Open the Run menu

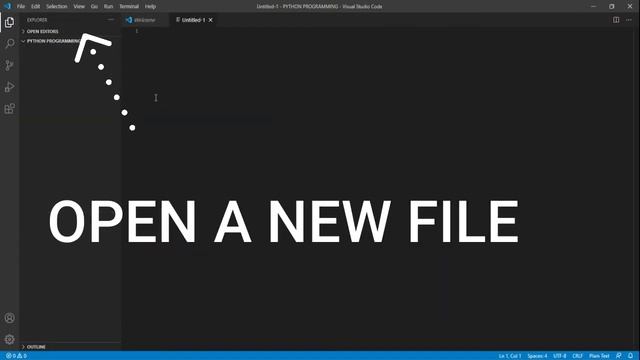click(108, 7)
